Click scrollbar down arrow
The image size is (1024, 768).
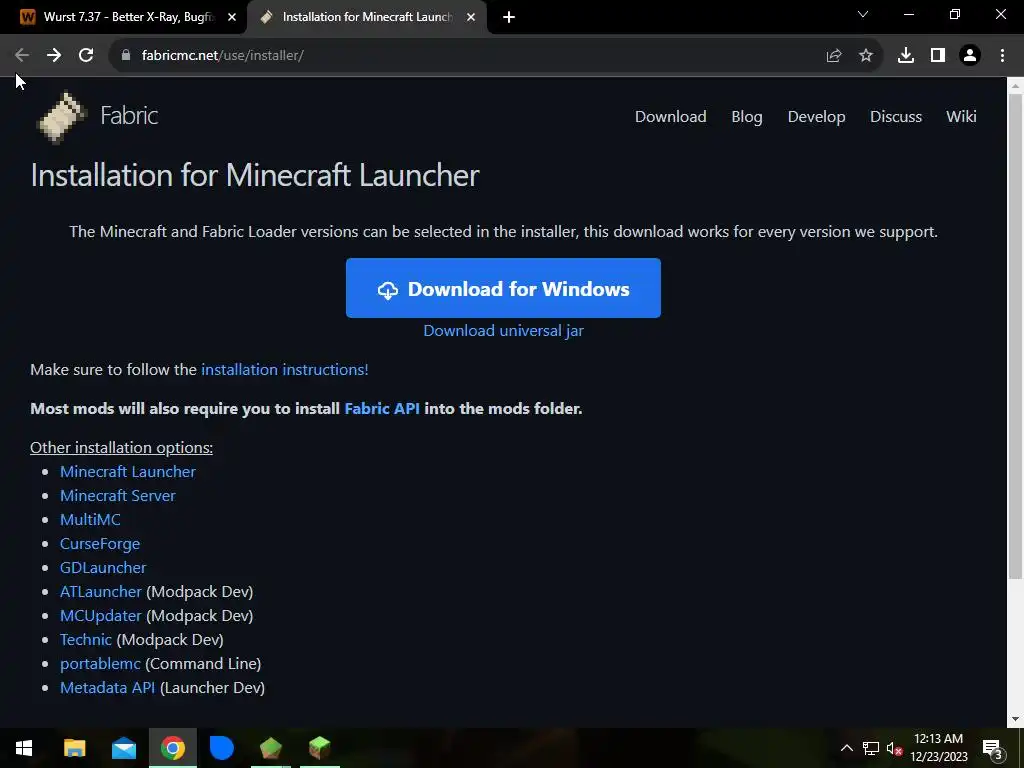pyautogui.click(x=1015, y=719)
